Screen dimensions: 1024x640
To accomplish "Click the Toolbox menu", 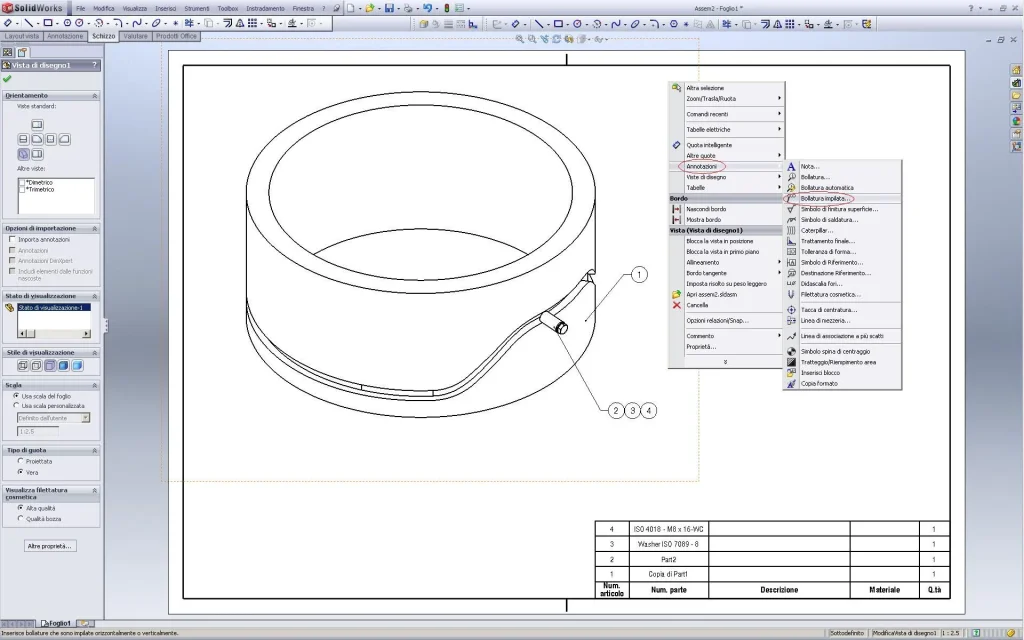I will pos(227,8).
